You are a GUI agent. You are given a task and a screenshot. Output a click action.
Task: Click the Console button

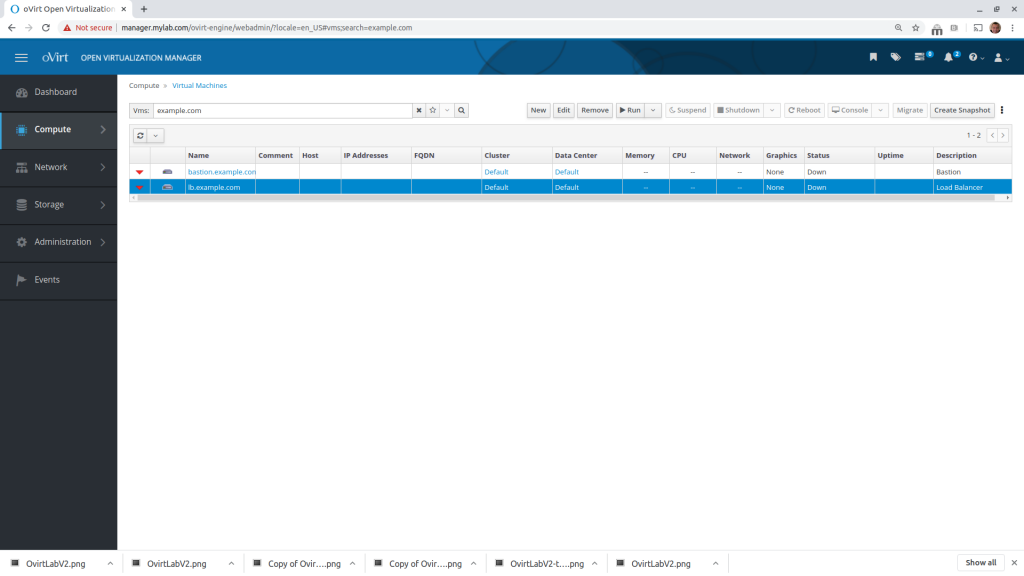[x=850, y=110]
